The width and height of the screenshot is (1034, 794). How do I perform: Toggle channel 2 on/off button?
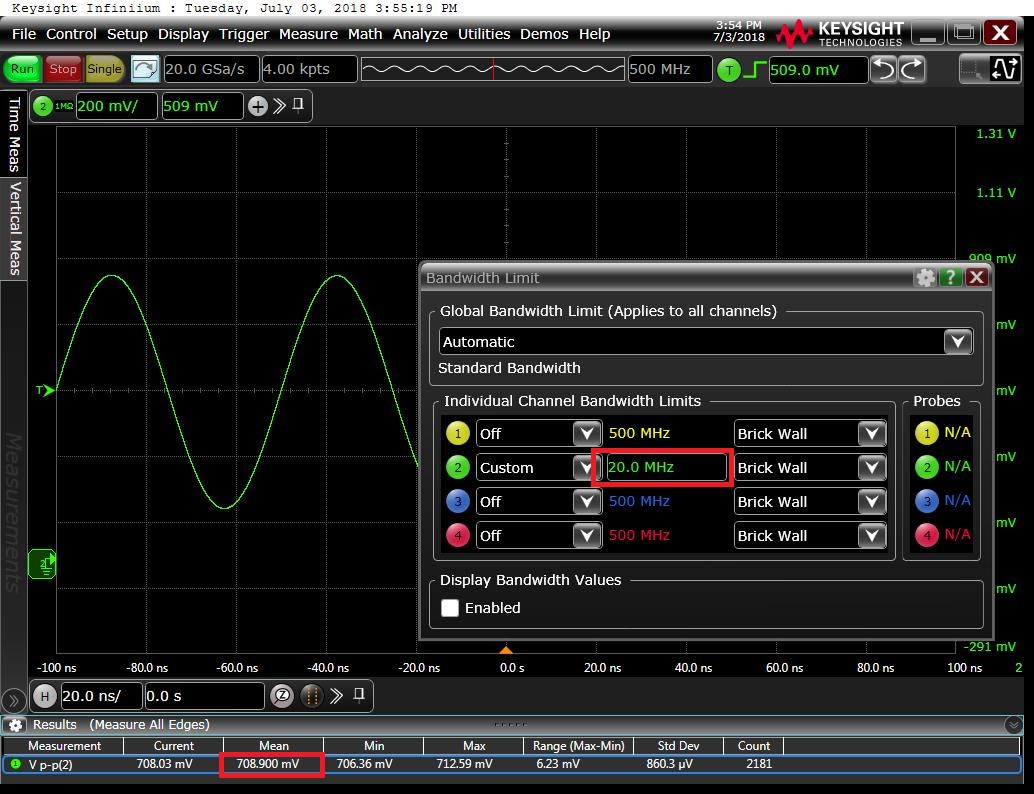43,106
